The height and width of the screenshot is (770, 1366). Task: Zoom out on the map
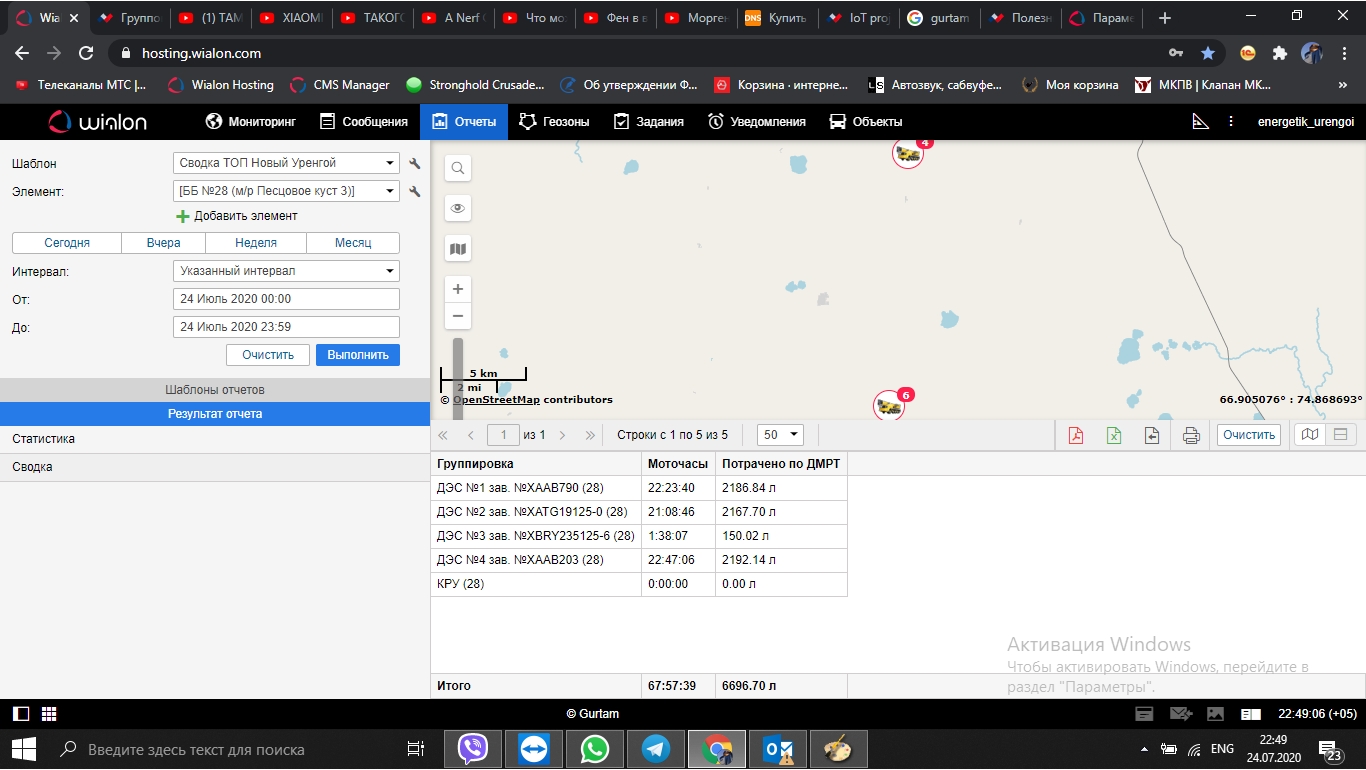[458, 316]
